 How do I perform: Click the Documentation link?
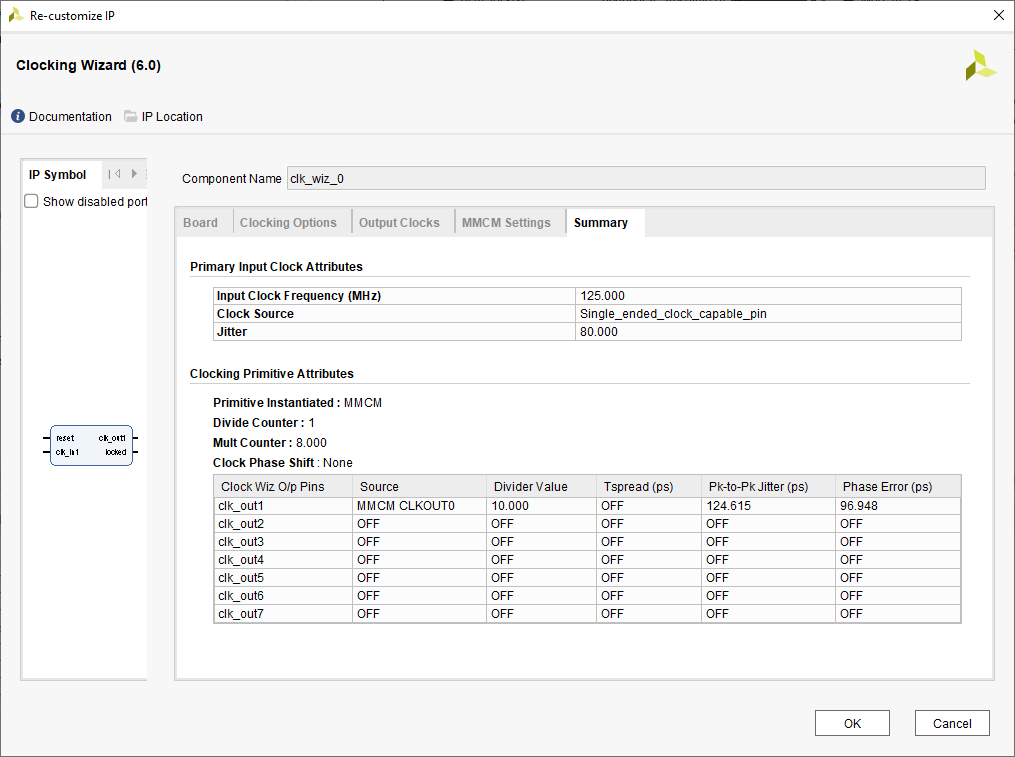(68, 116)
